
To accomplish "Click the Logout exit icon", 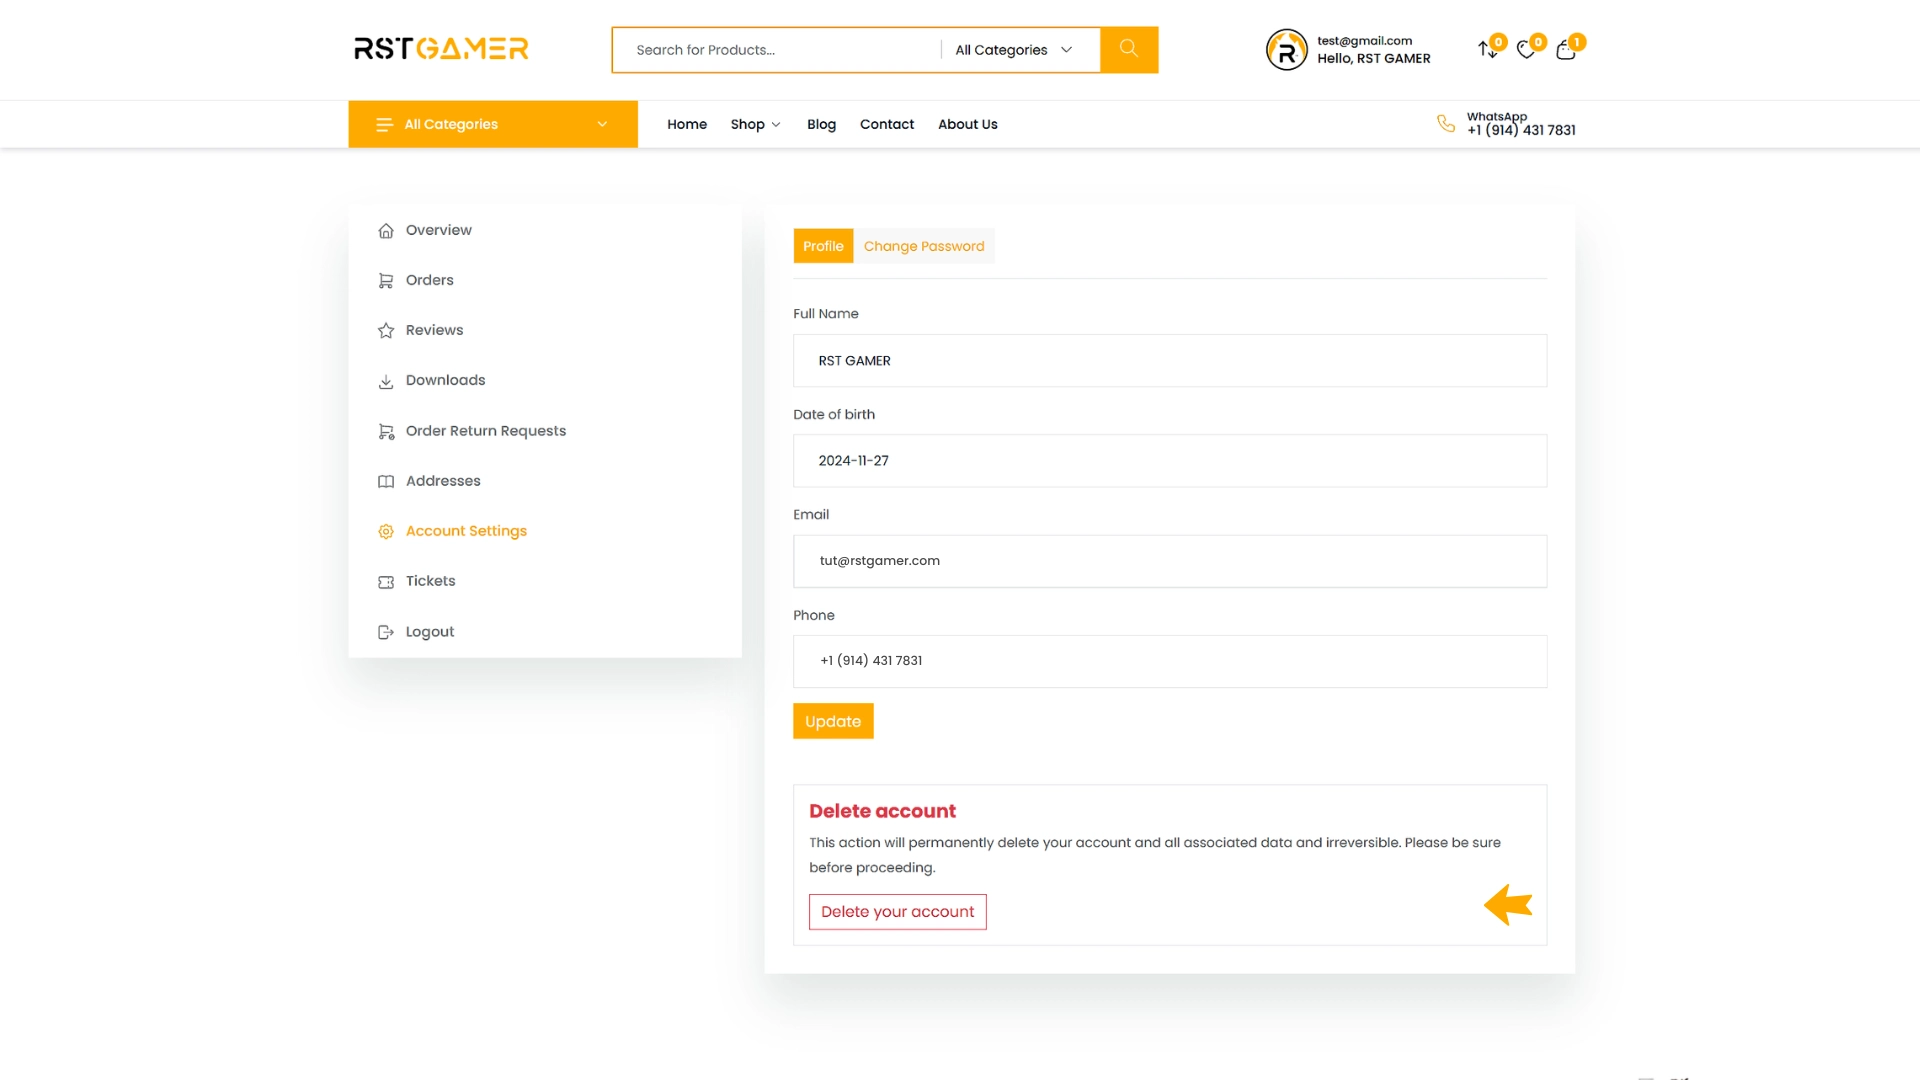I will click(x=386, y=632).
